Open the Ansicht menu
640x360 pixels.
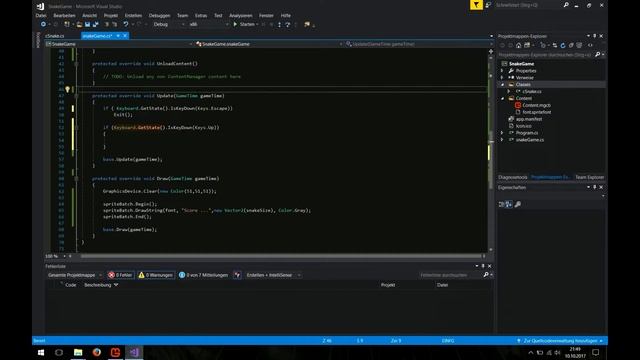click(x=89, y=16)
